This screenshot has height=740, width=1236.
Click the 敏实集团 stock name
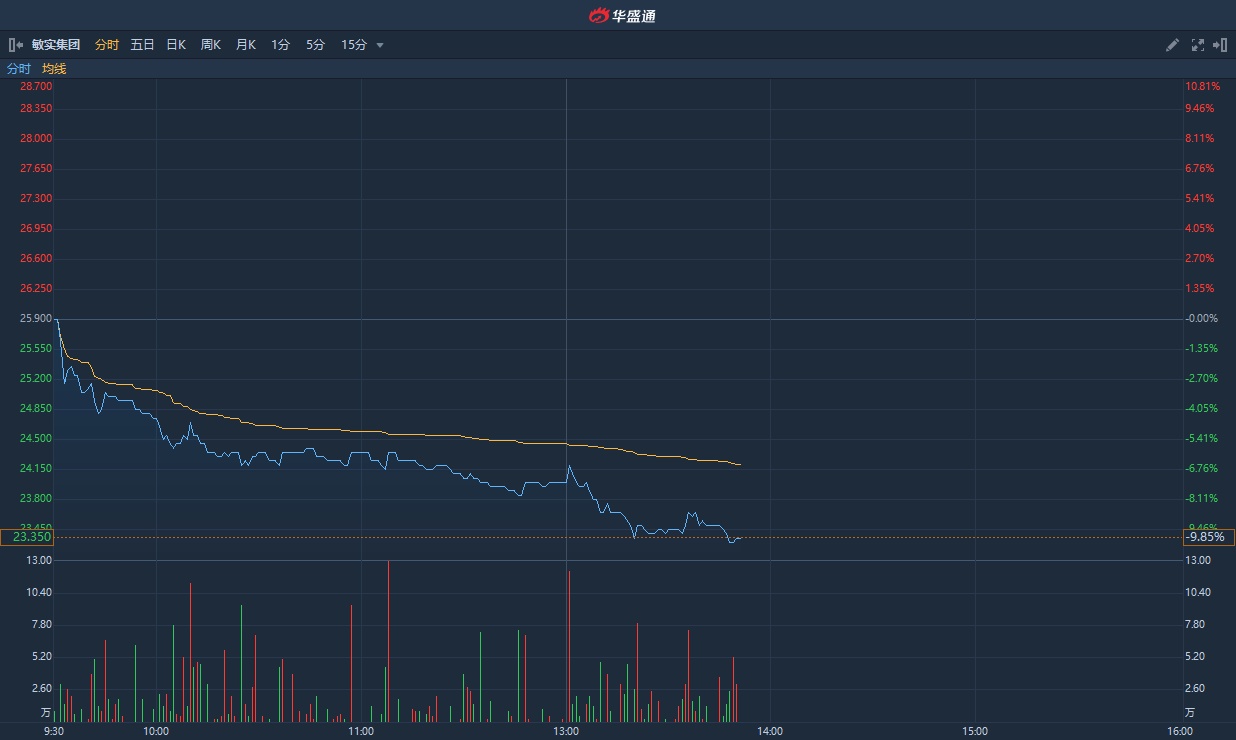[x=56, y=45]
